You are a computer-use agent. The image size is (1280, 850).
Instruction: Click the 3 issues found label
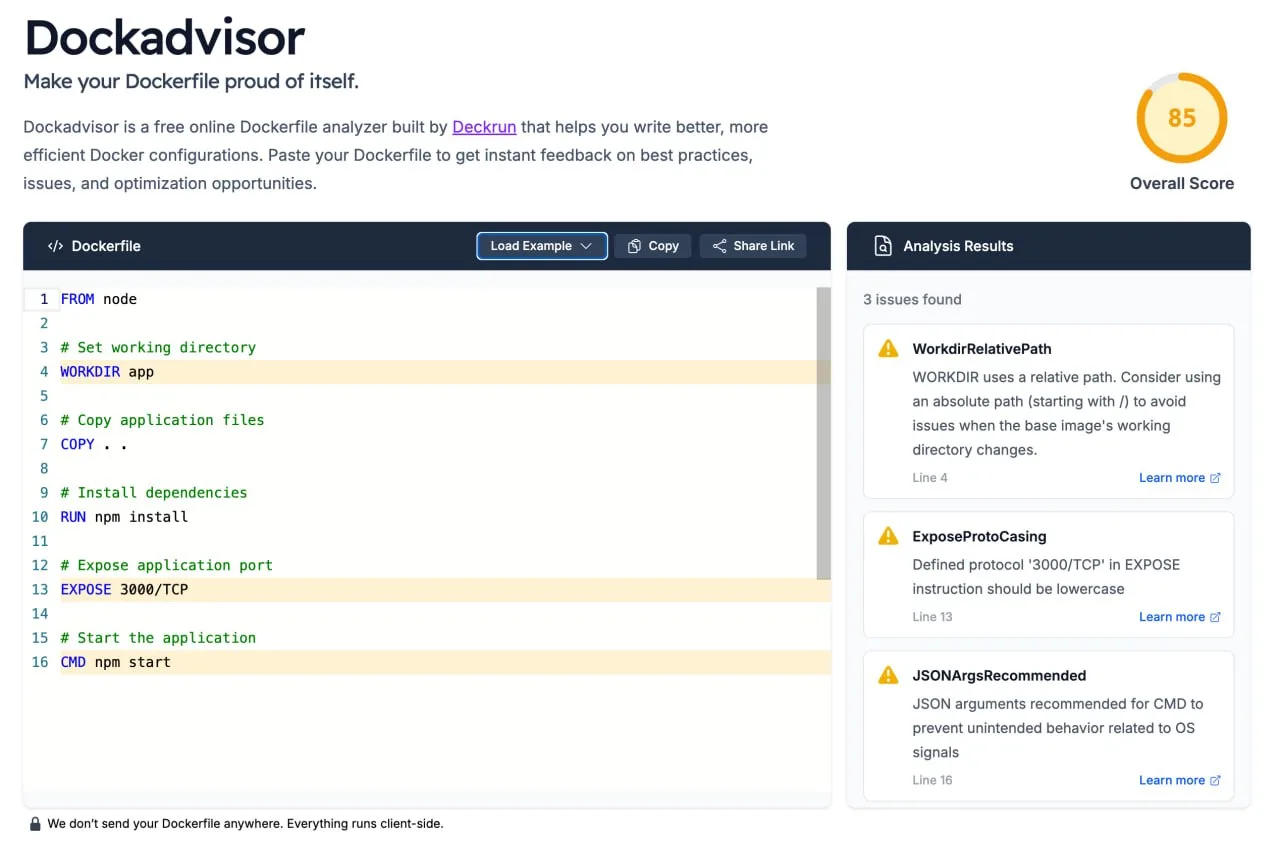click(x=912, y=299)
